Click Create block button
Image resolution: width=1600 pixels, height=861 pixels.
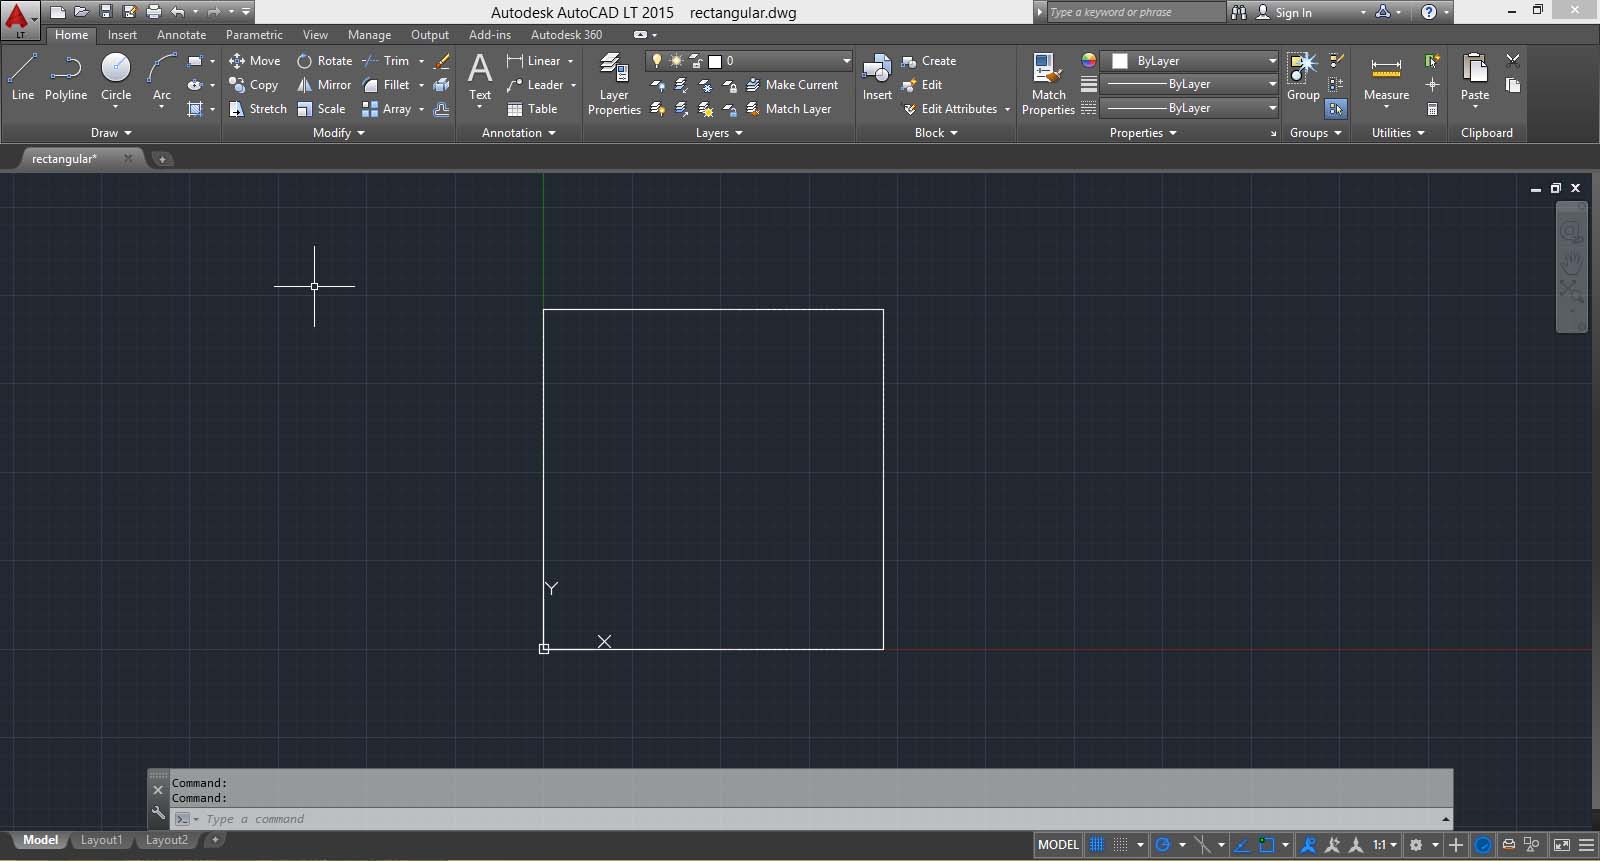[929, 61]
